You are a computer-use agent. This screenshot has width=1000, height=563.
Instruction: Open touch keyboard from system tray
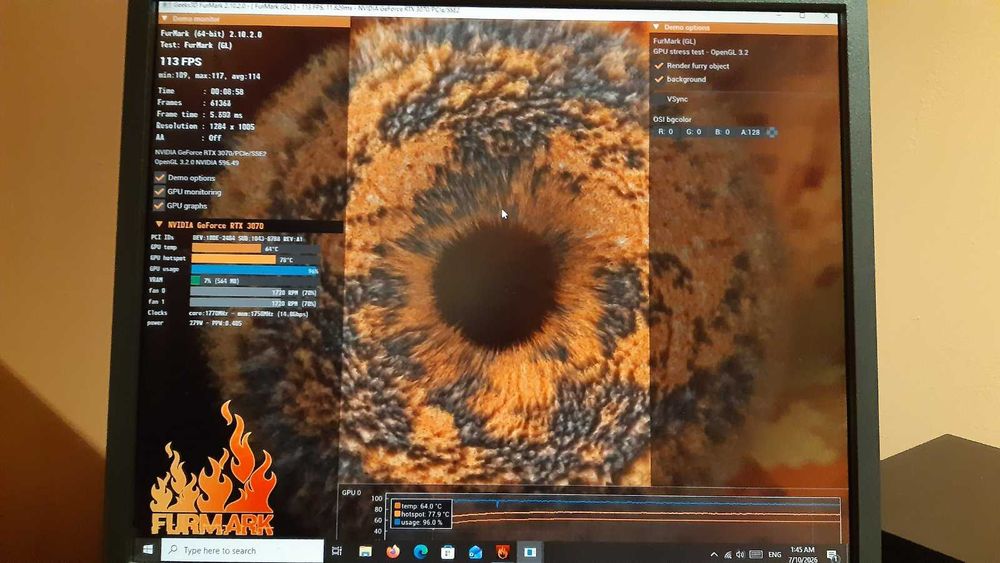[756, 555]
